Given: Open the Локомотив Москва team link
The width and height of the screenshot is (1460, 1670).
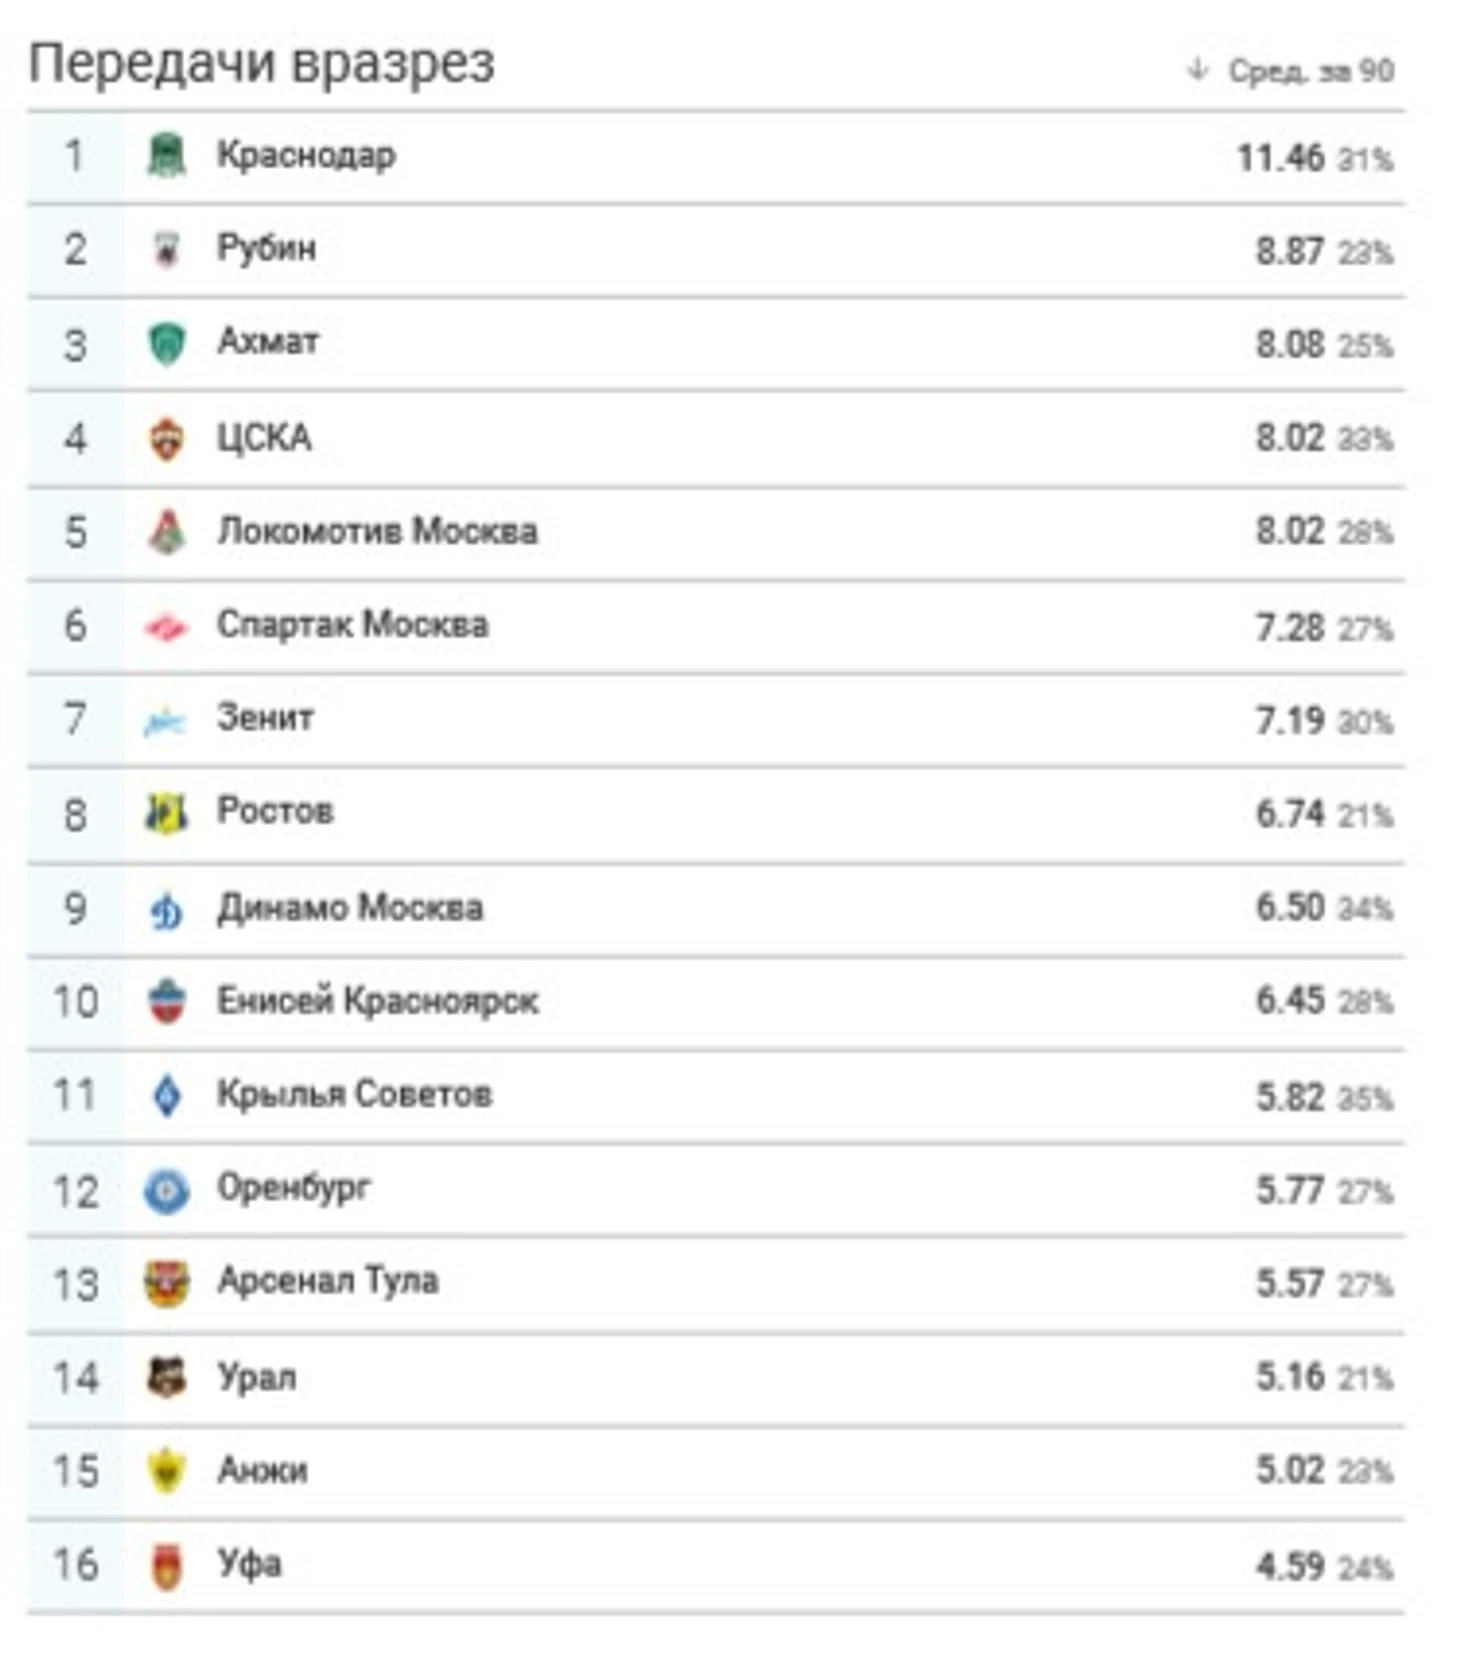Looking at the screenshot, I should [x=377, y=531].
